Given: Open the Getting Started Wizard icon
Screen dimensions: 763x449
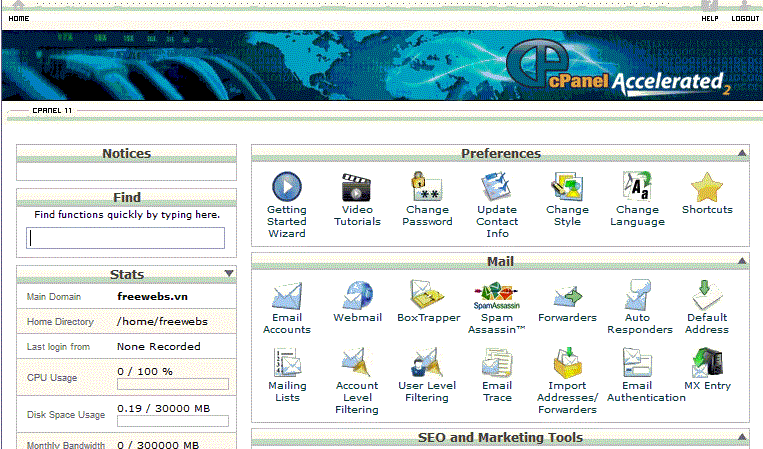Looking at the screenshot, I should click(x=287, y=187).
